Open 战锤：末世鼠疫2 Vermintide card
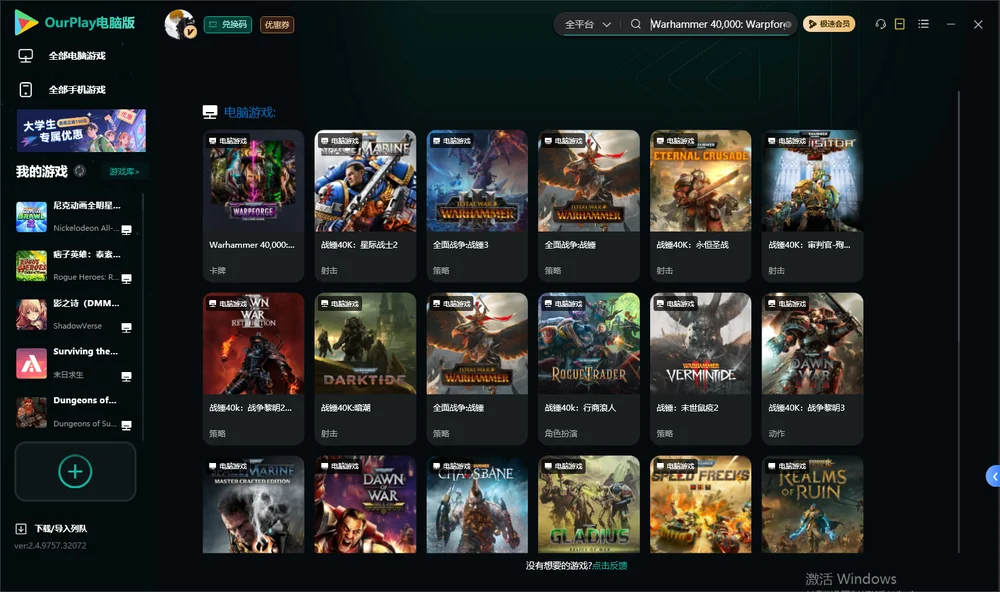Screen dimensions: 1000x592 (700, 369)
